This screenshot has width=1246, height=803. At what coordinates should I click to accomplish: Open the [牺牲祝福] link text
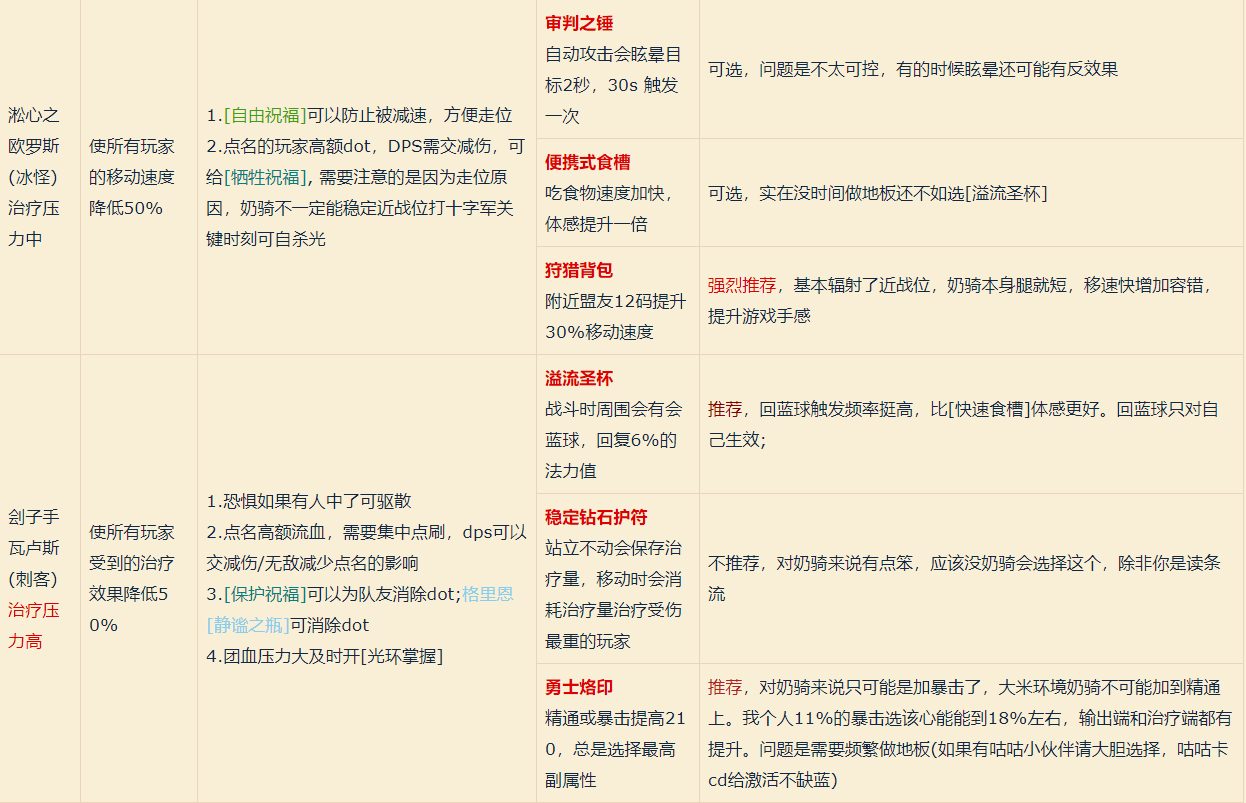[265, 177]
